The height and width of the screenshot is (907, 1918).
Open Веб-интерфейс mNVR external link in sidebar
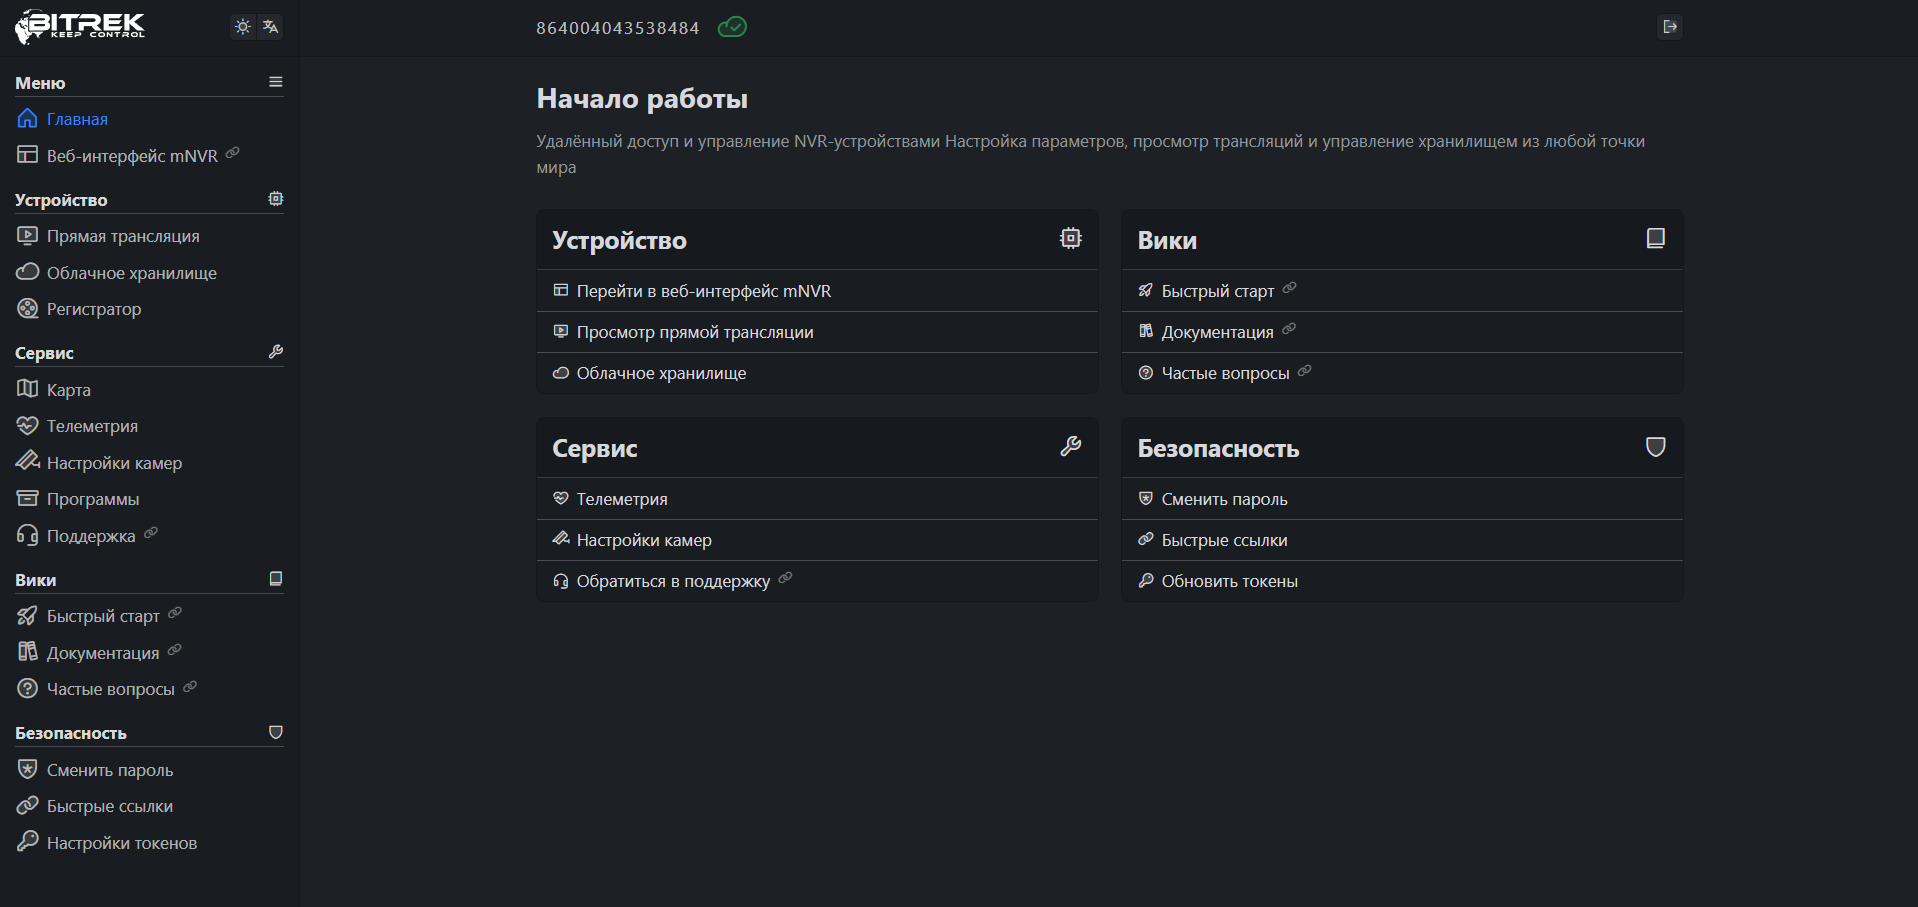(132, 156)
